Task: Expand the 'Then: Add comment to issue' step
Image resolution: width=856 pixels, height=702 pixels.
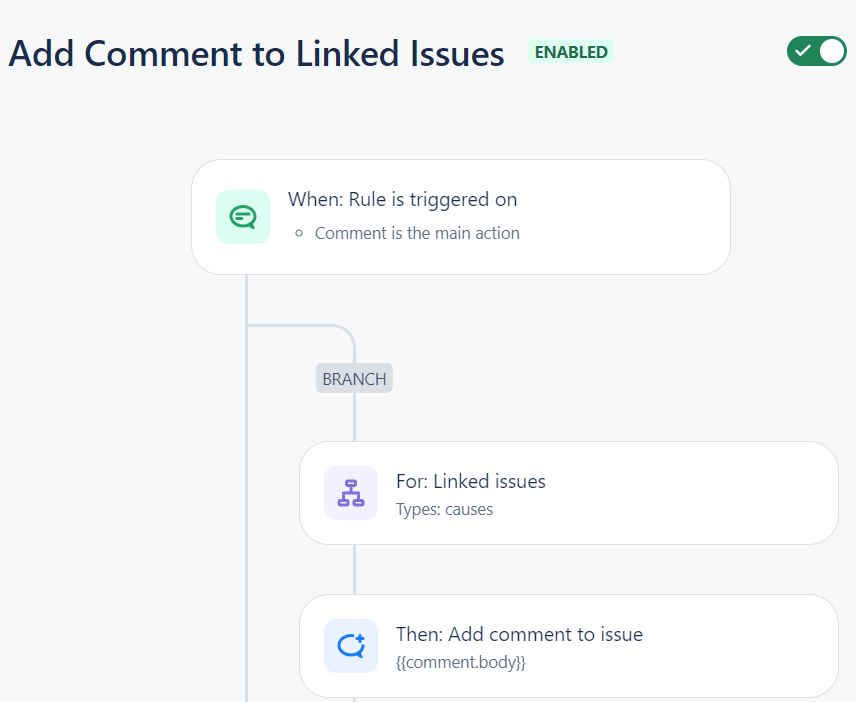Action: (x=569, y=645)
